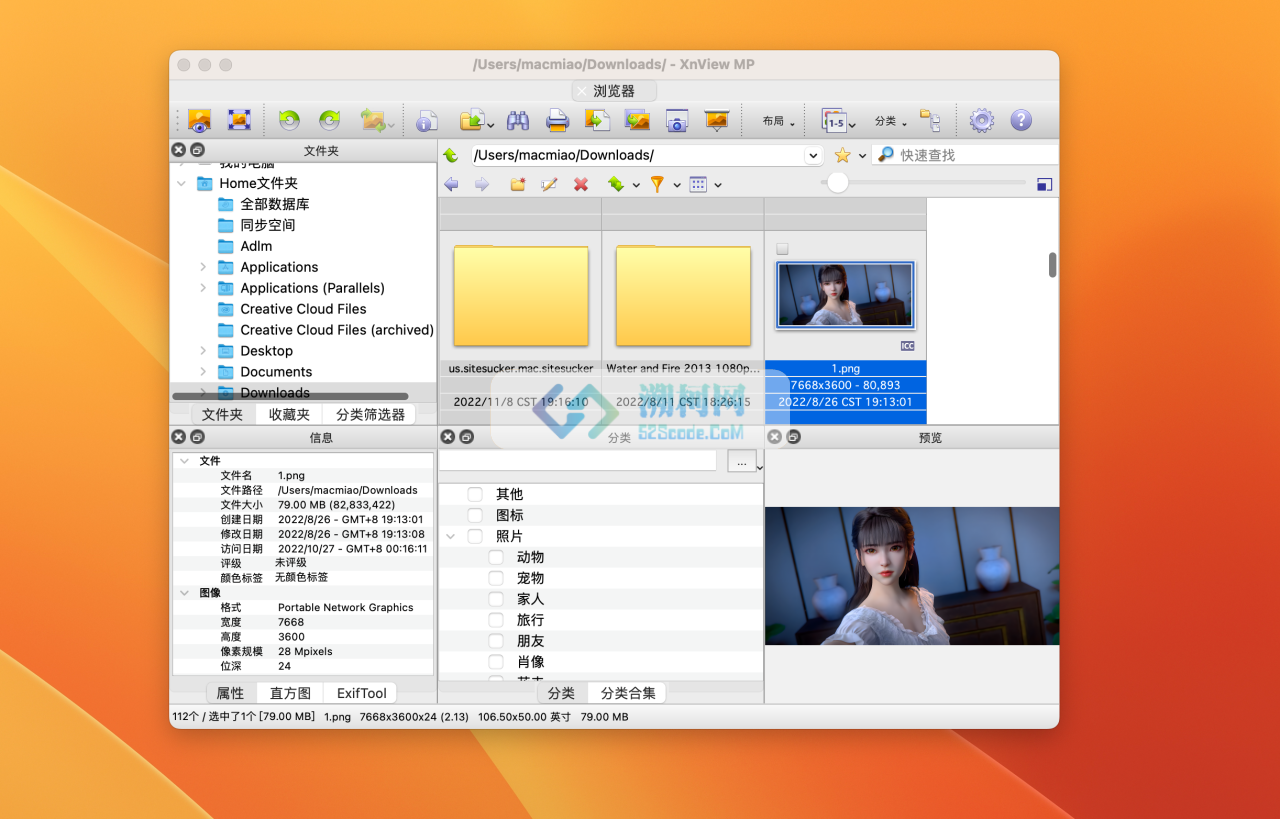Switch to the 分类筛选器 tab

(x=370, y=414)
